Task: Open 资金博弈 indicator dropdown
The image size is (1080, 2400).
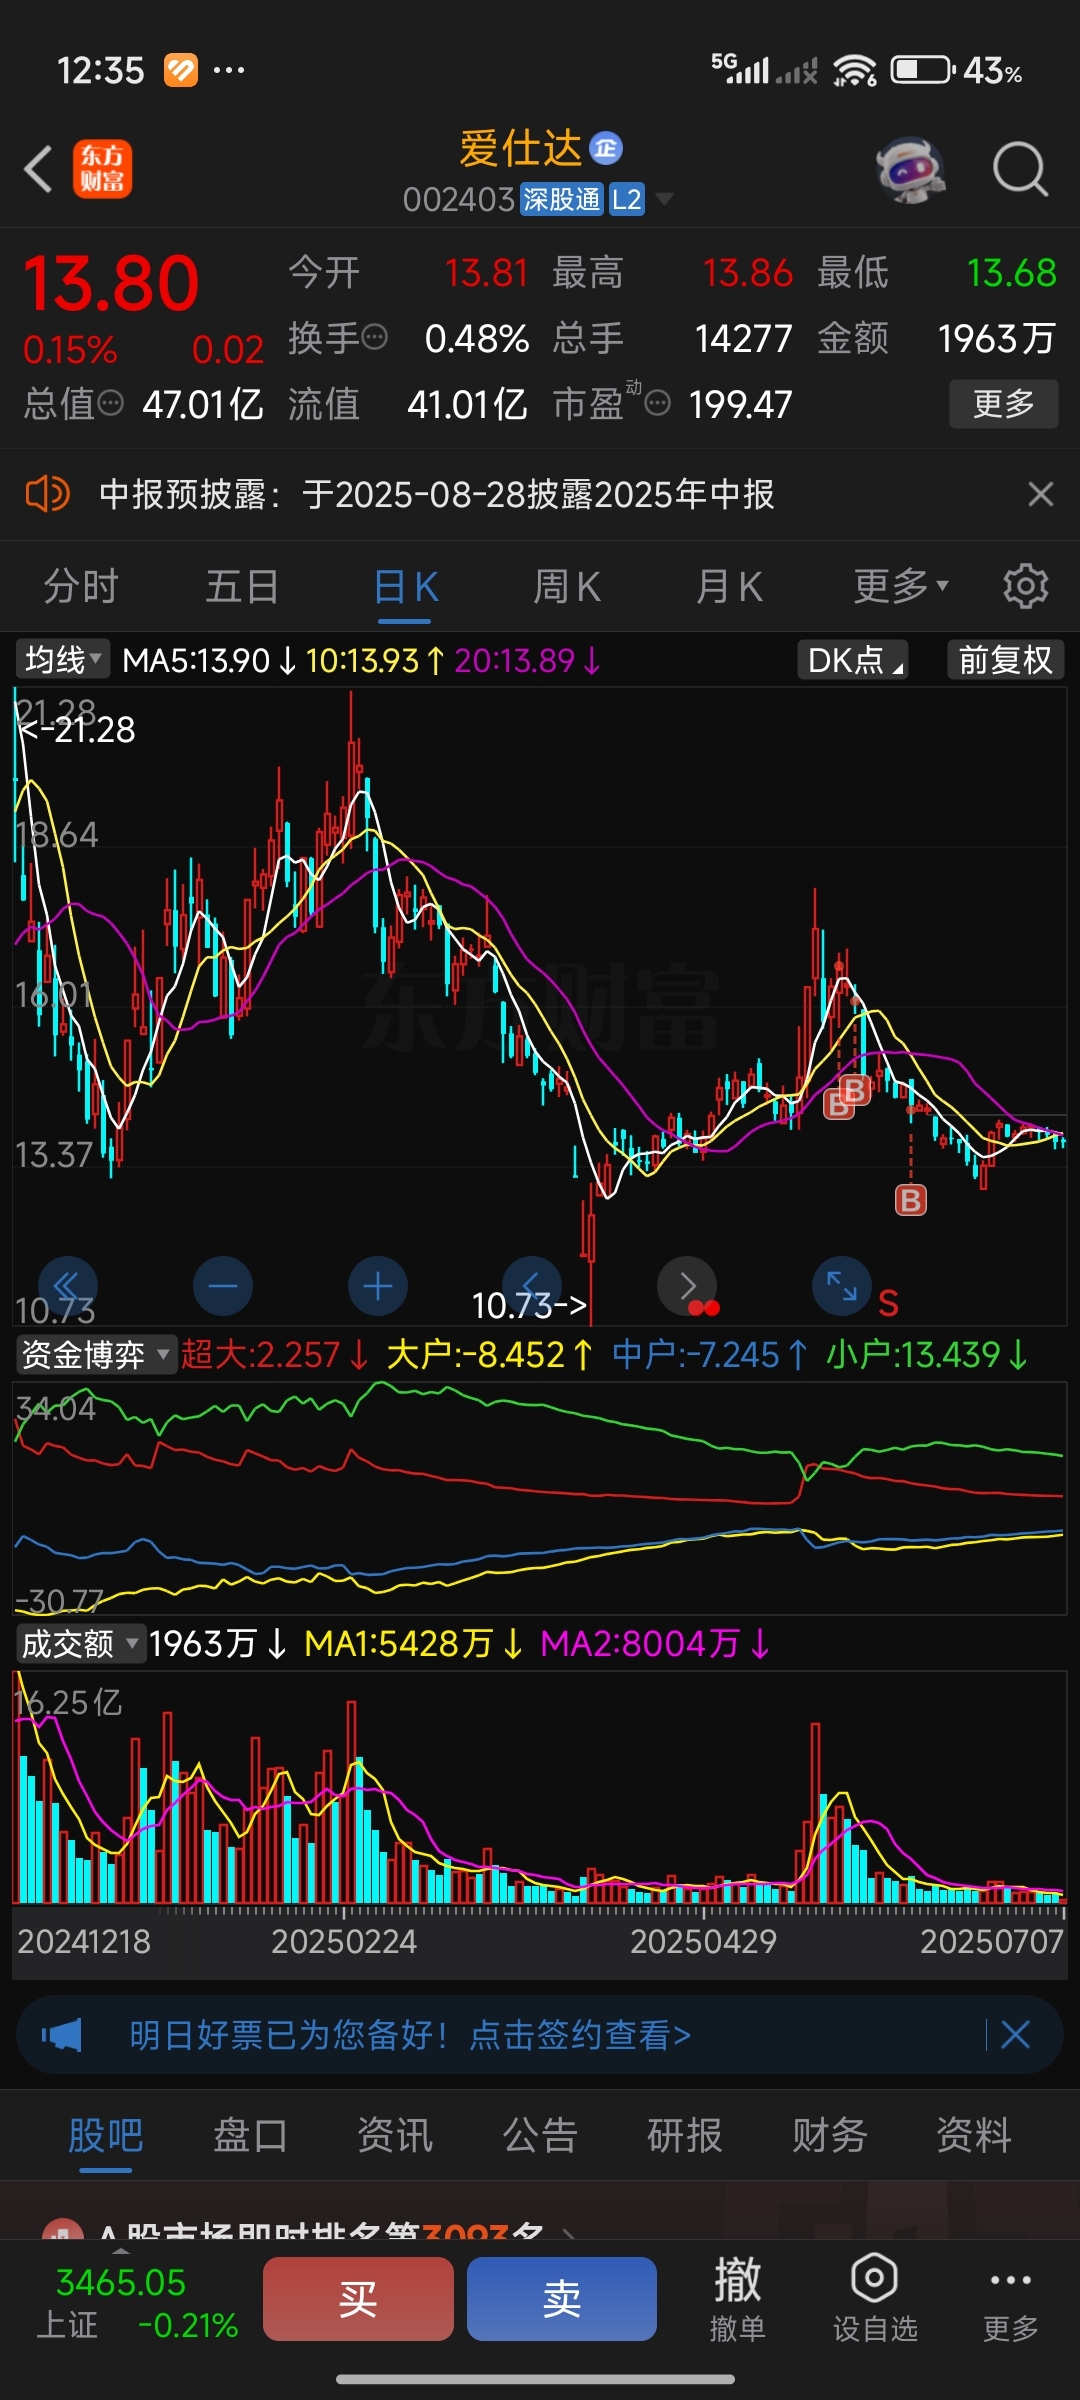Action: 96,1355
